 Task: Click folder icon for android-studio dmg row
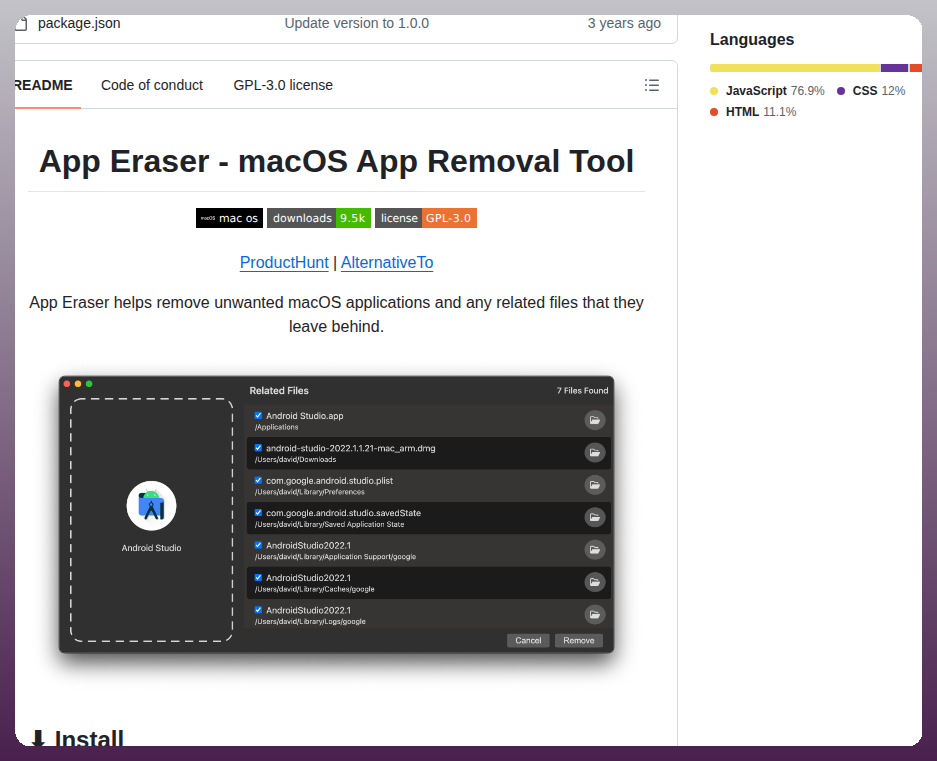595,453
